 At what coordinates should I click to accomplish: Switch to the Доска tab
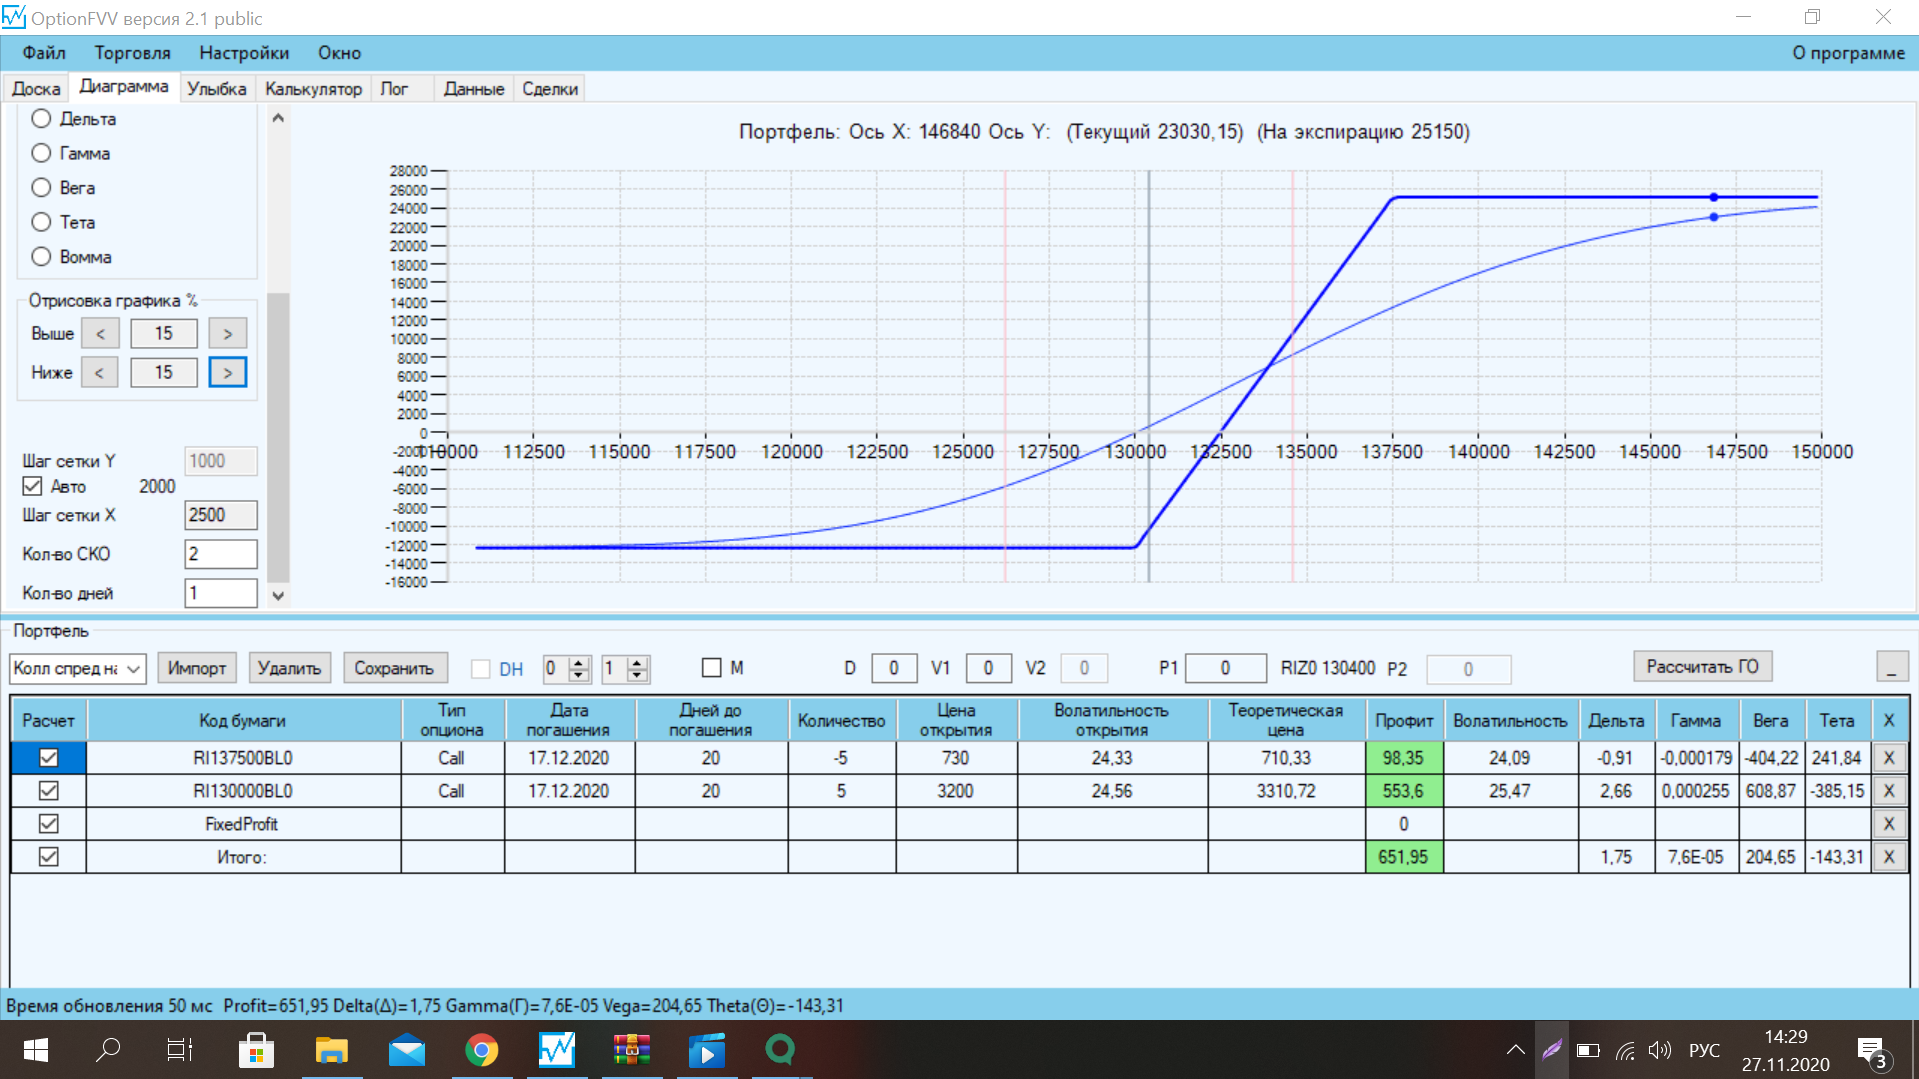click(36, 89)
